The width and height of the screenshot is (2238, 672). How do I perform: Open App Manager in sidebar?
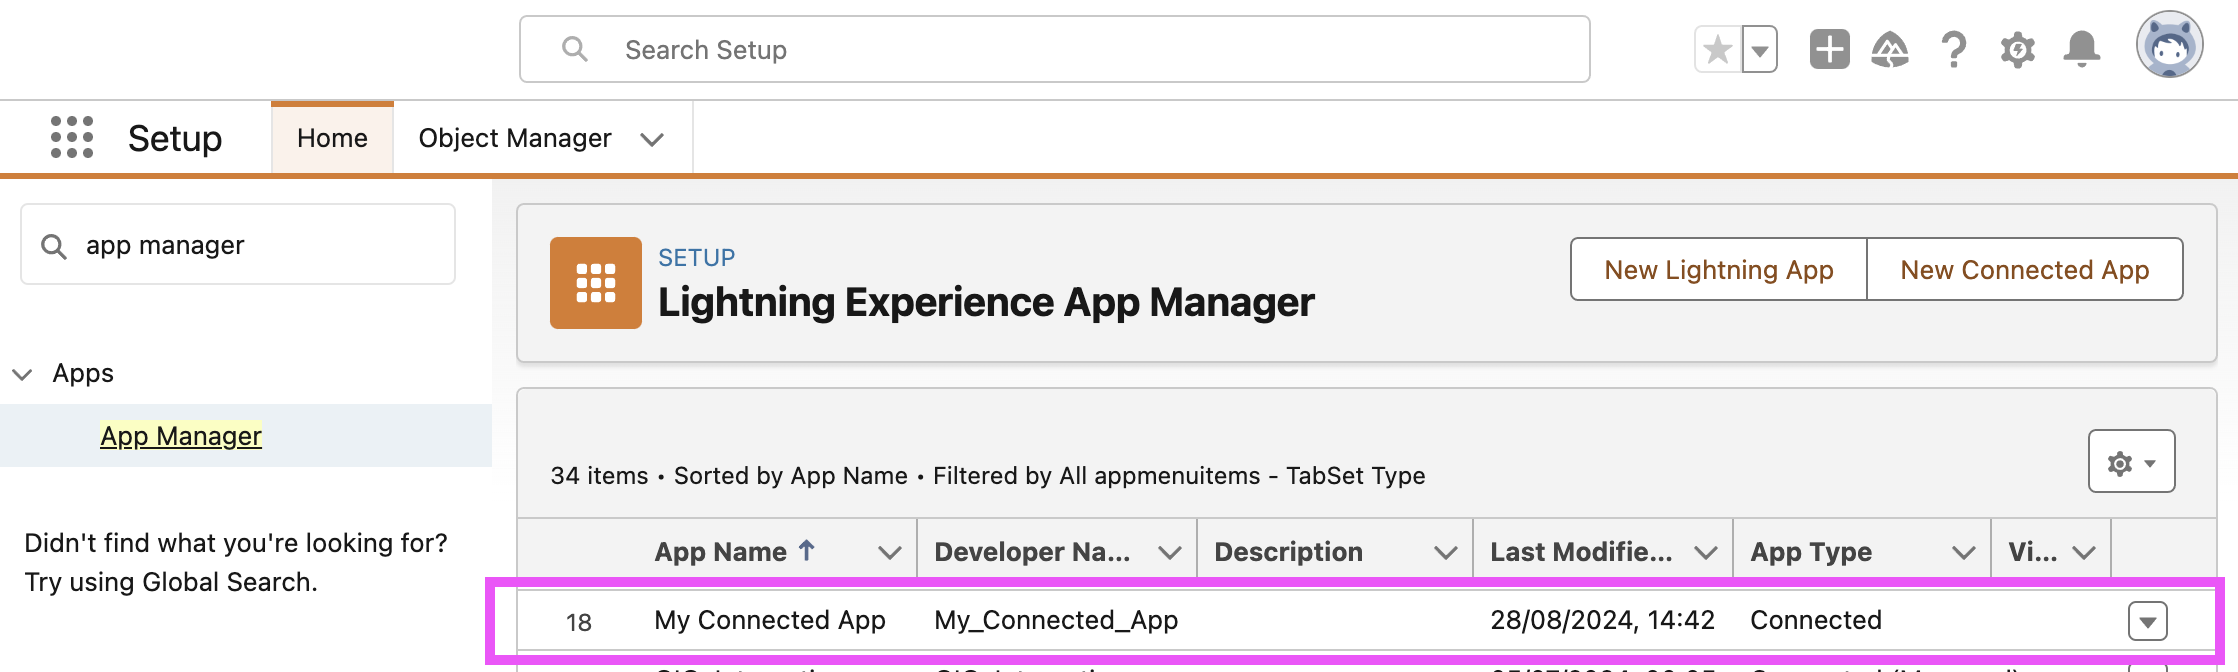click(181, 436)
